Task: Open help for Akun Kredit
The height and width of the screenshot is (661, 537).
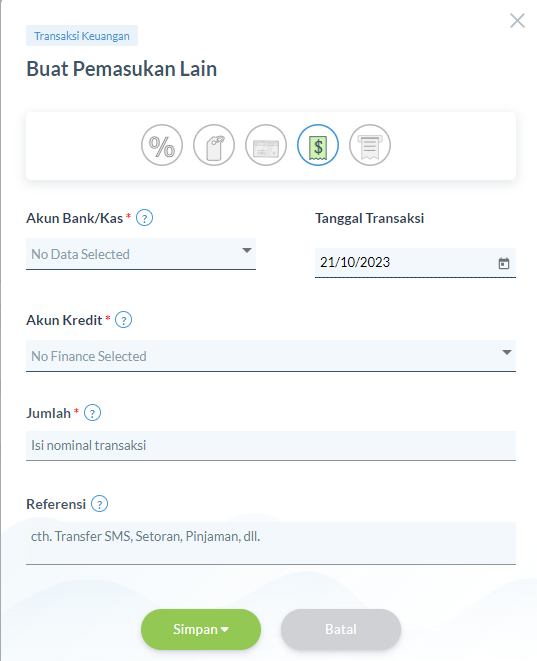Action: click(x=124, y=320)
